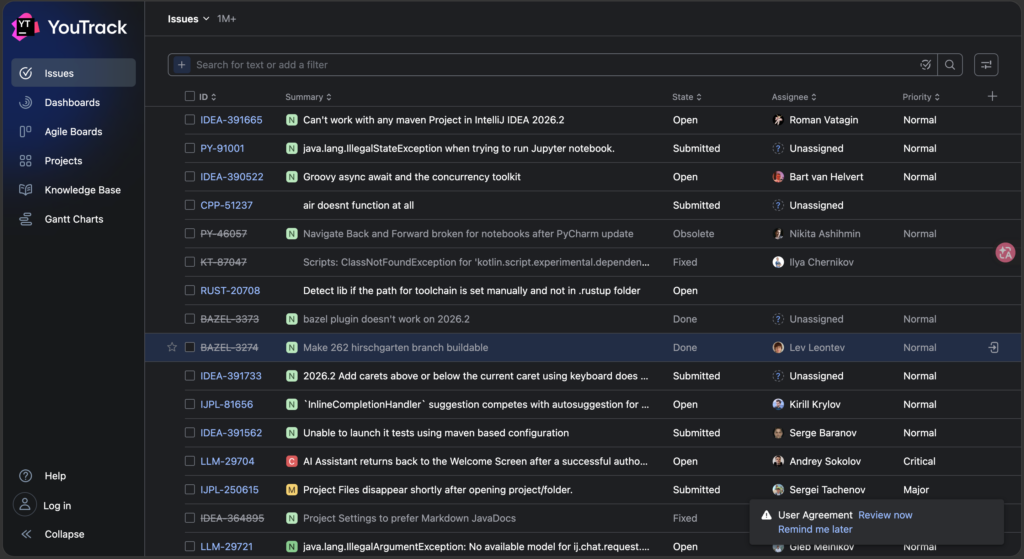Click Review now in User Agreement
This screenshot has width=1024, height=559.
tap(885, 515)
